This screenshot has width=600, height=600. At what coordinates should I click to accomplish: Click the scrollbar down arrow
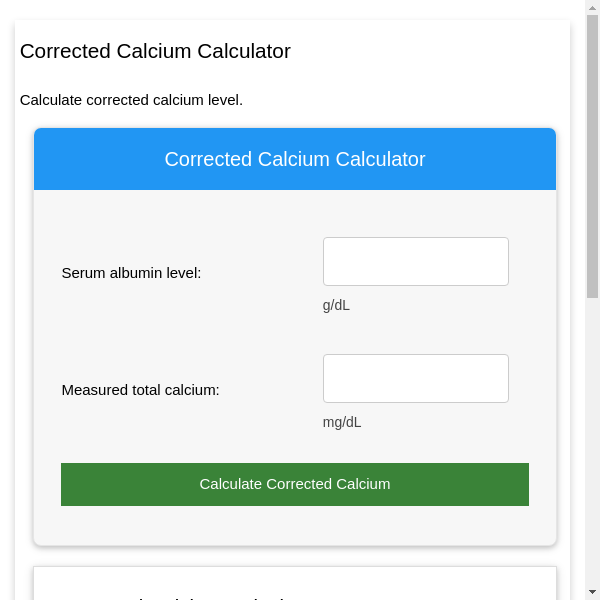tap(592, 592)
